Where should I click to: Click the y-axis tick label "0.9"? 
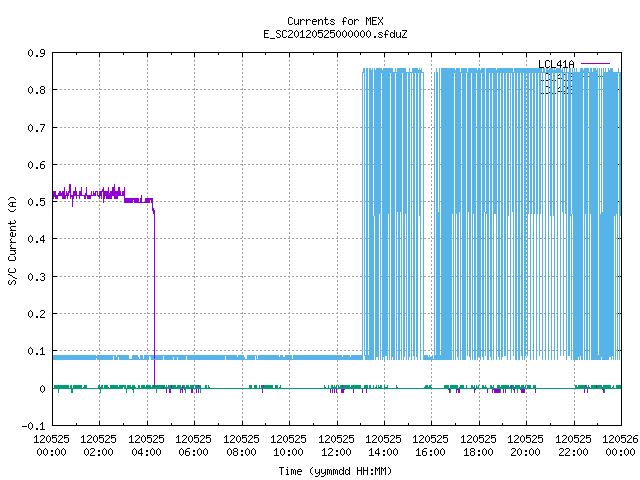36,53
